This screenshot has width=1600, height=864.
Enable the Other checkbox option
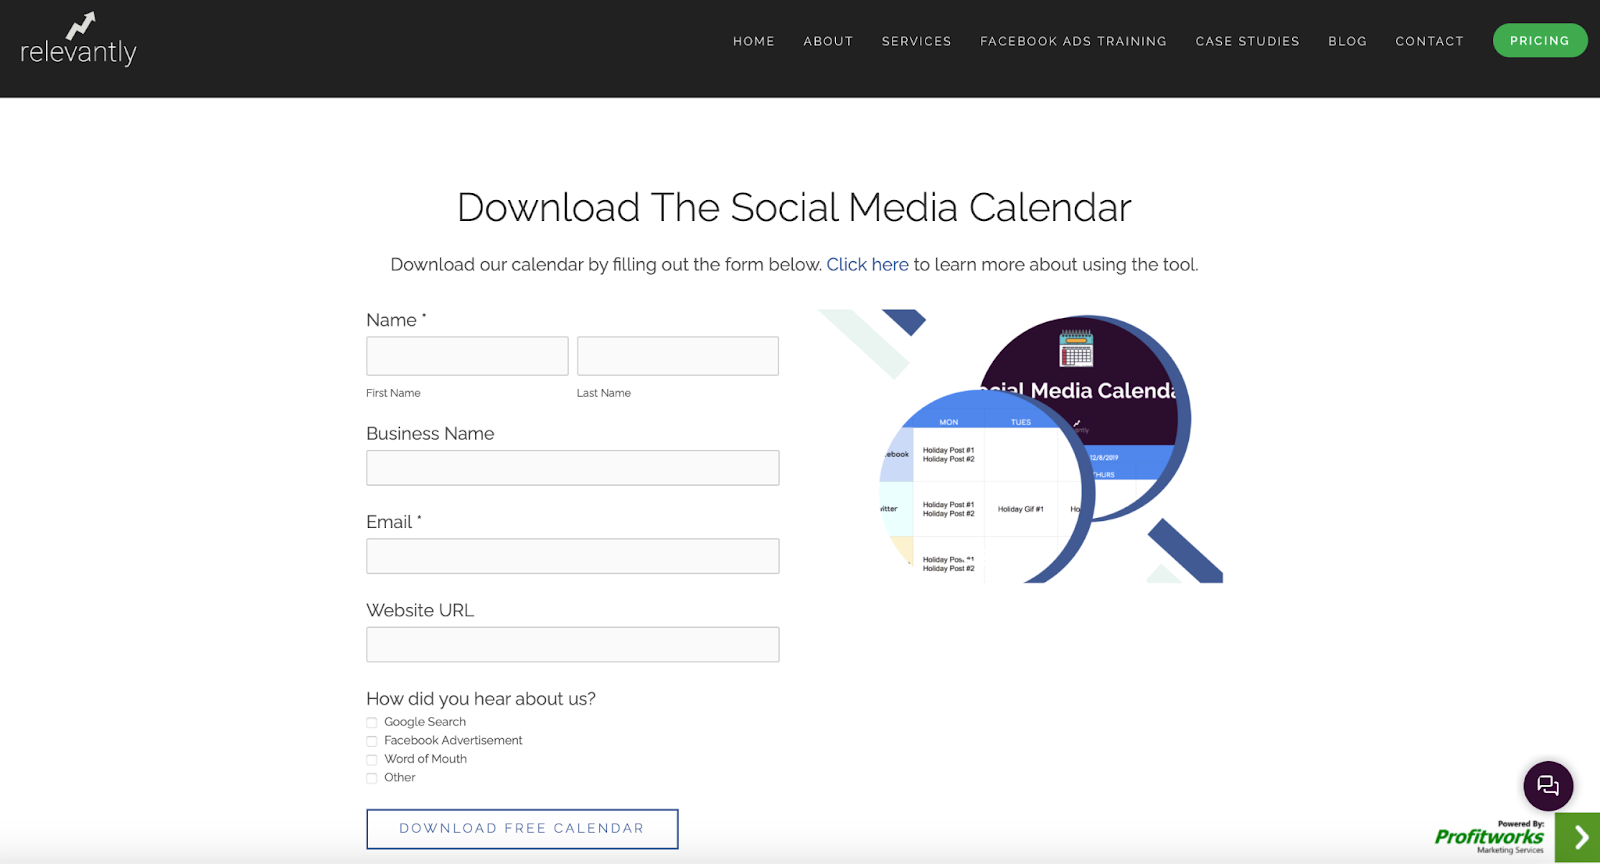pyautogui.click(x=372, y=778)
